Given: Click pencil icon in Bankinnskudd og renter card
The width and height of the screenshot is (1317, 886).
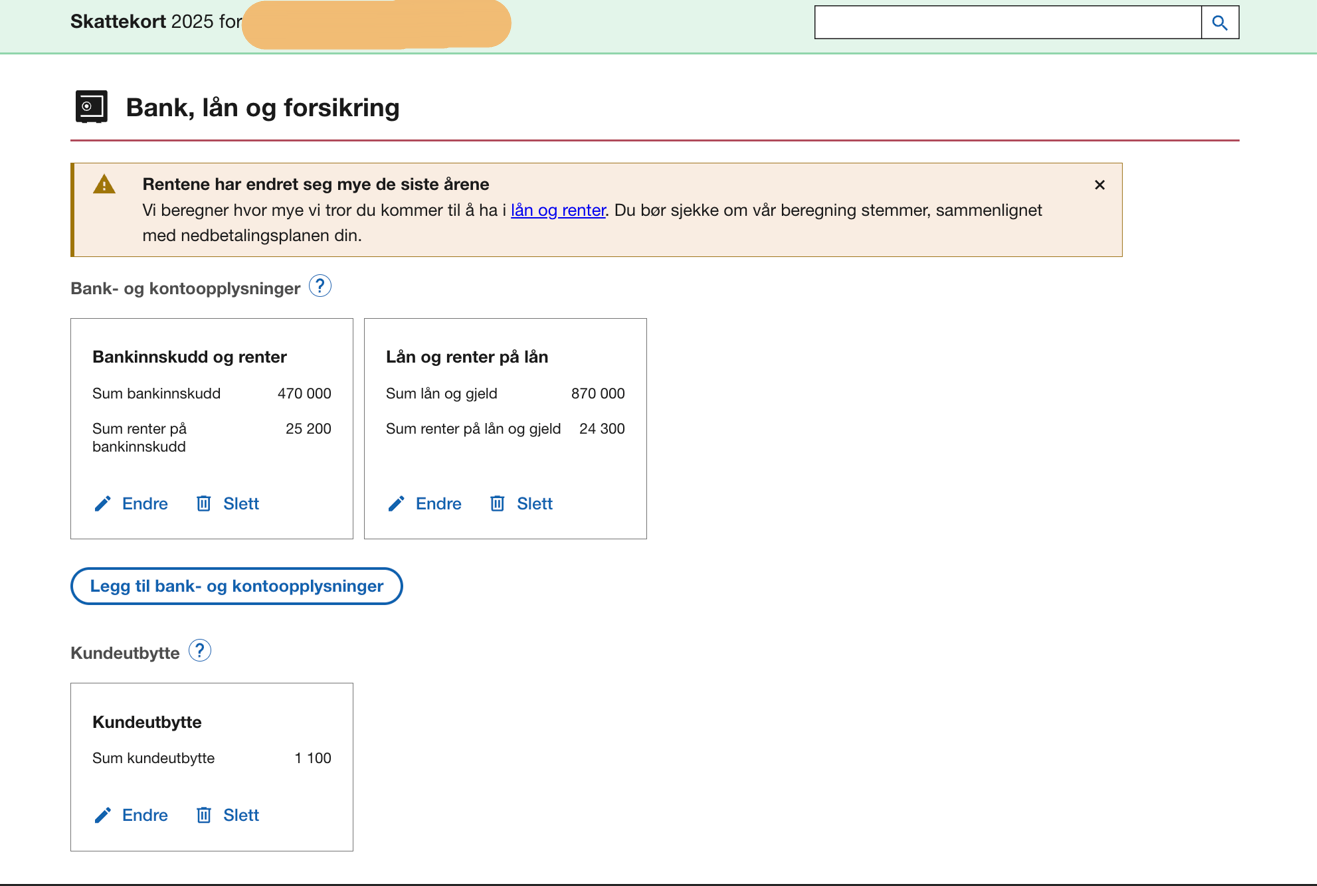Looking at the screenshot, I should pyautogui.click(x=103, y=504).
